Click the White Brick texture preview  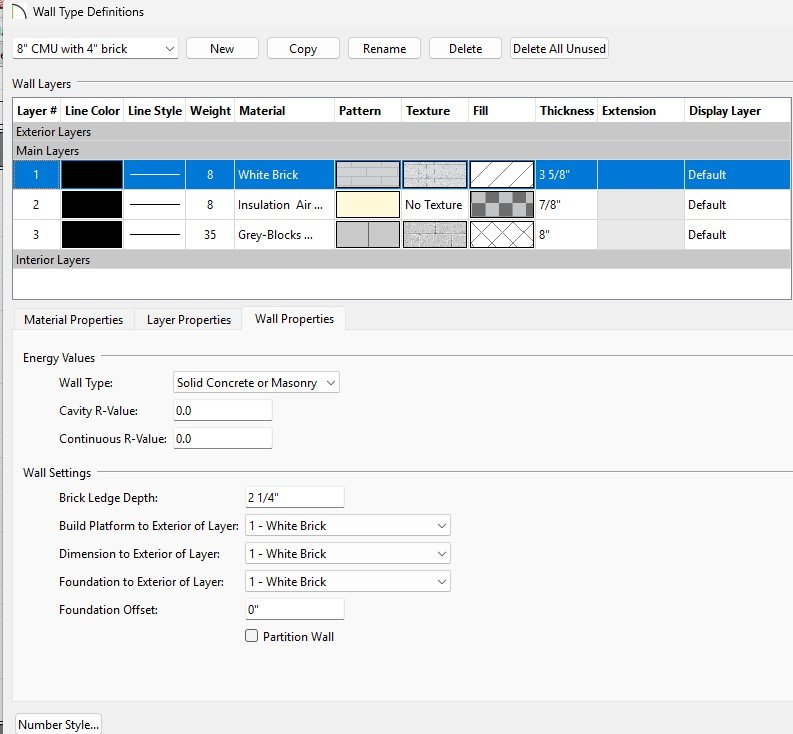(x=435, y=175)
